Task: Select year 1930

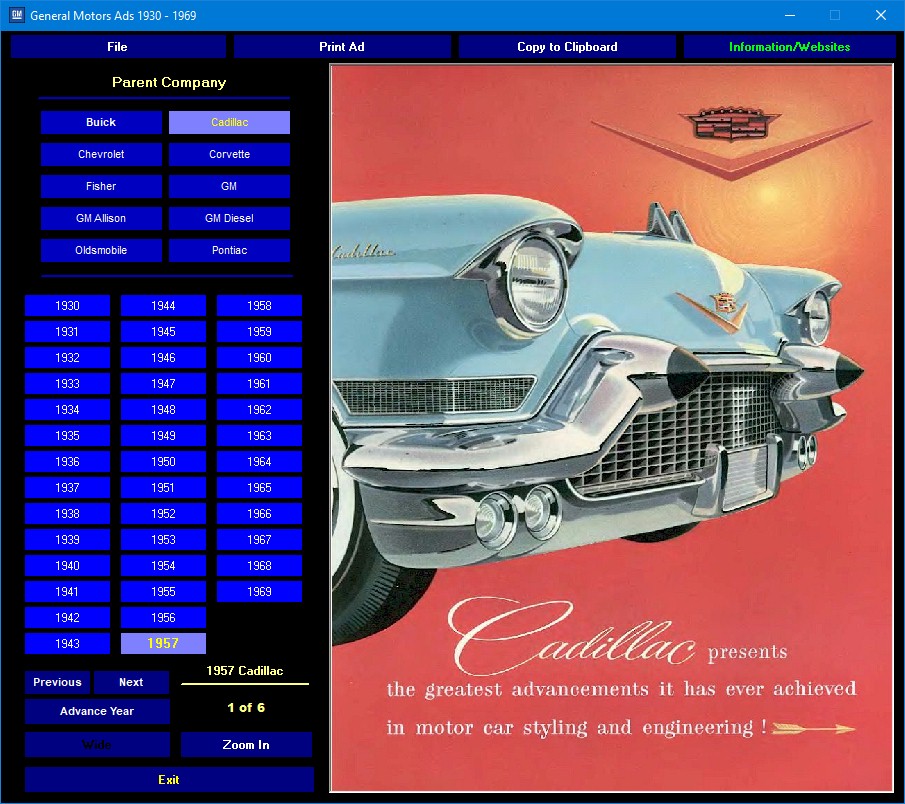Action: (68, 306)
